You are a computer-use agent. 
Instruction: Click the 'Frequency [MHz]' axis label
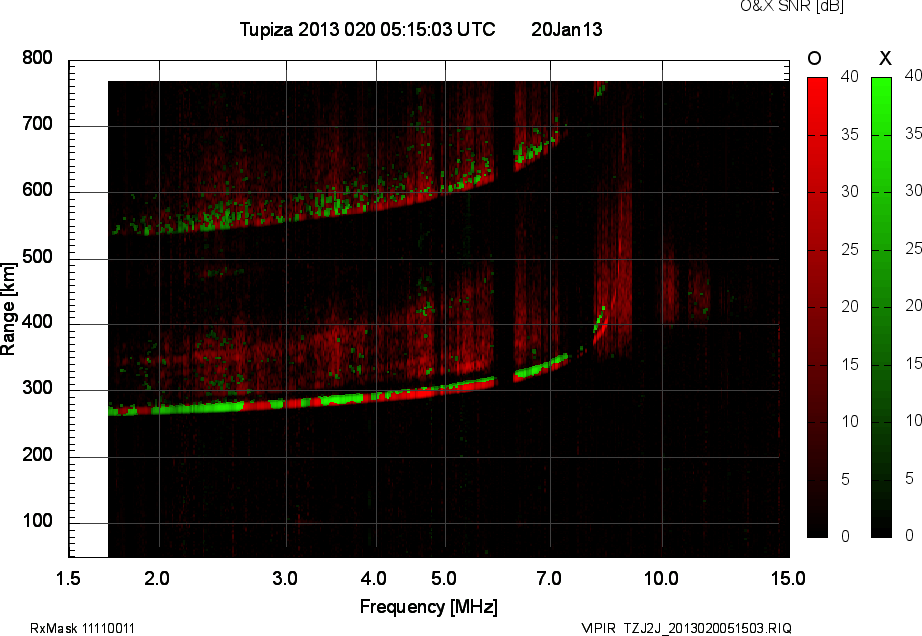point(429,607)
